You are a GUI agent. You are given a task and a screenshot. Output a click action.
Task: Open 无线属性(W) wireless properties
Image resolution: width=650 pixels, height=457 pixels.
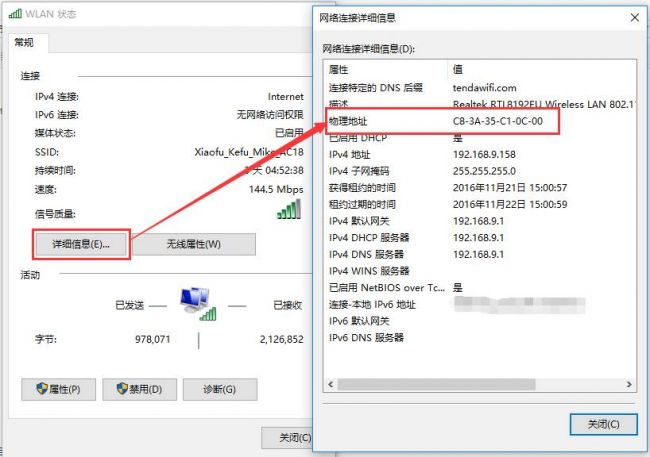click(194, 244)
